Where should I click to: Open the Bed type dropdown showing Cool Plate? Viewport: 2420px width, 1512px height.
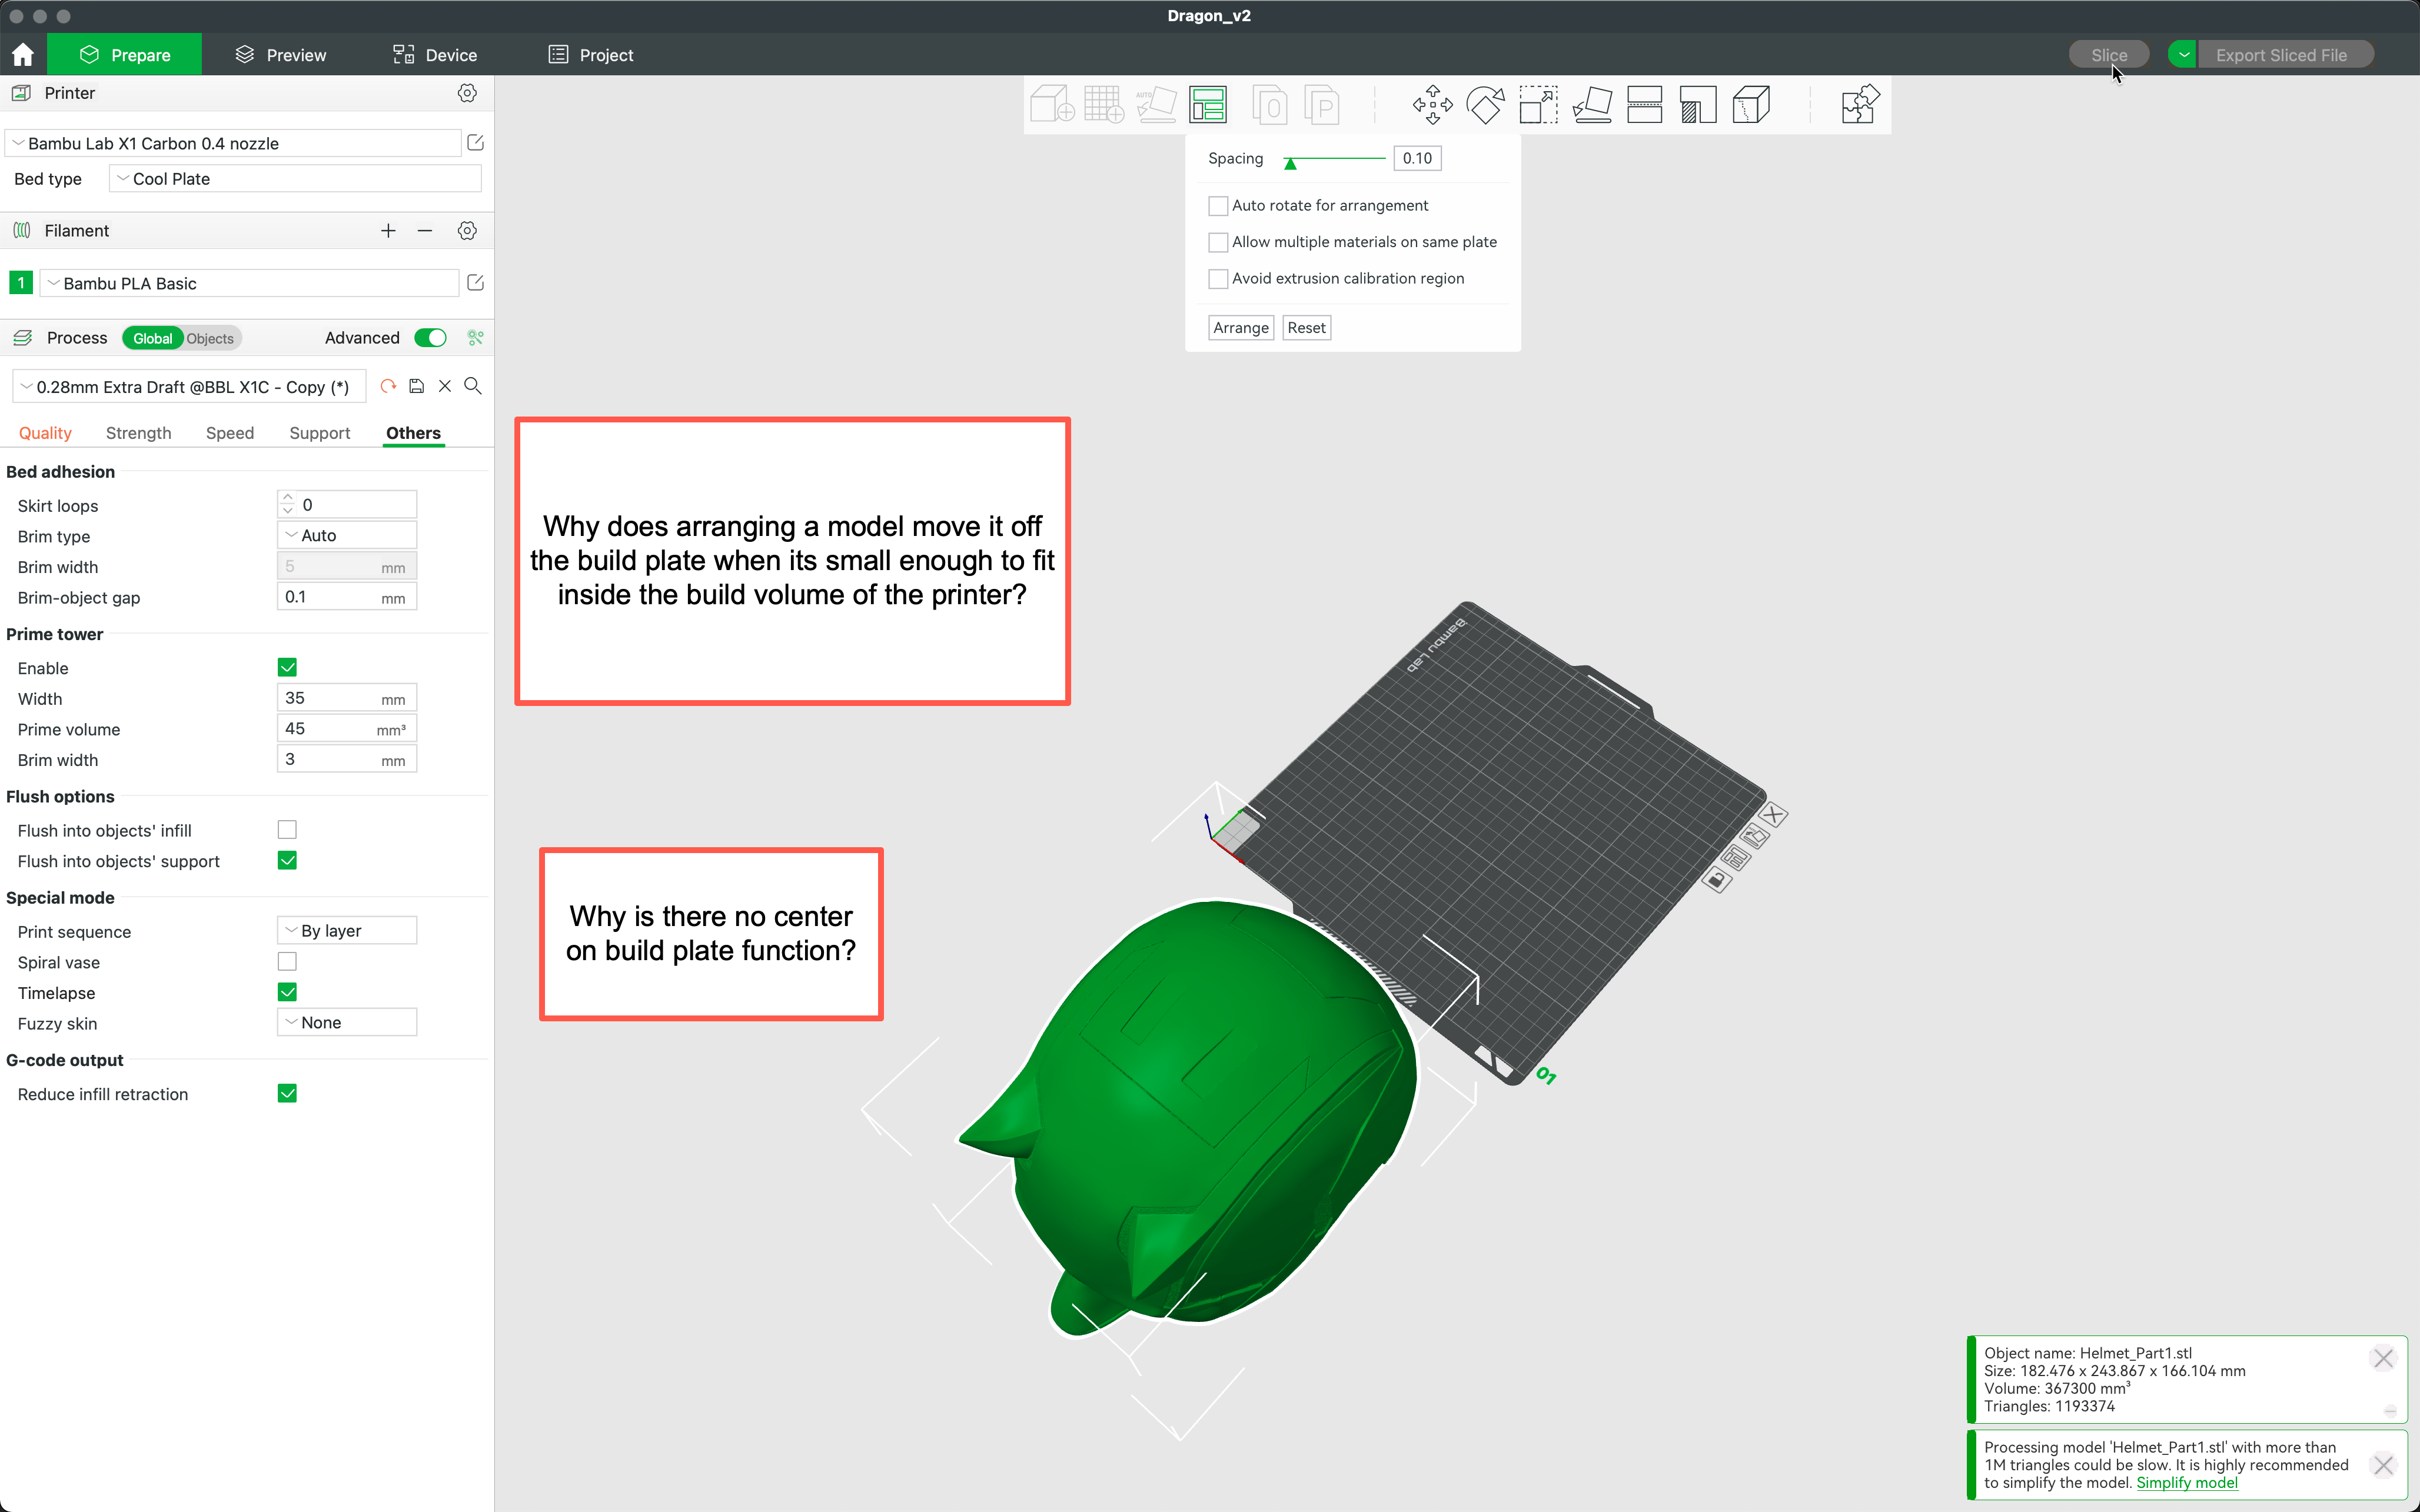click(294, 178)
